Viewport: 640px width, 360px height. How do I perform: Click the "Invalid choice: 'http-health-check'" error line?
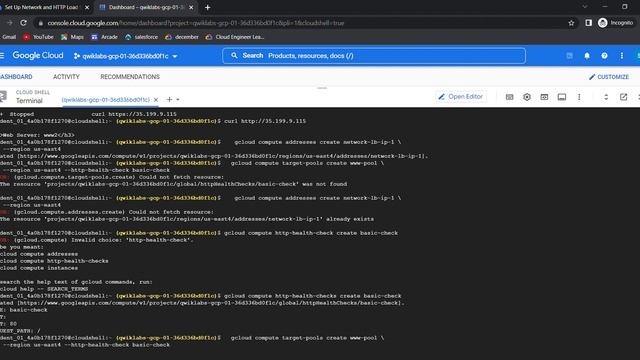click(97, 240)
